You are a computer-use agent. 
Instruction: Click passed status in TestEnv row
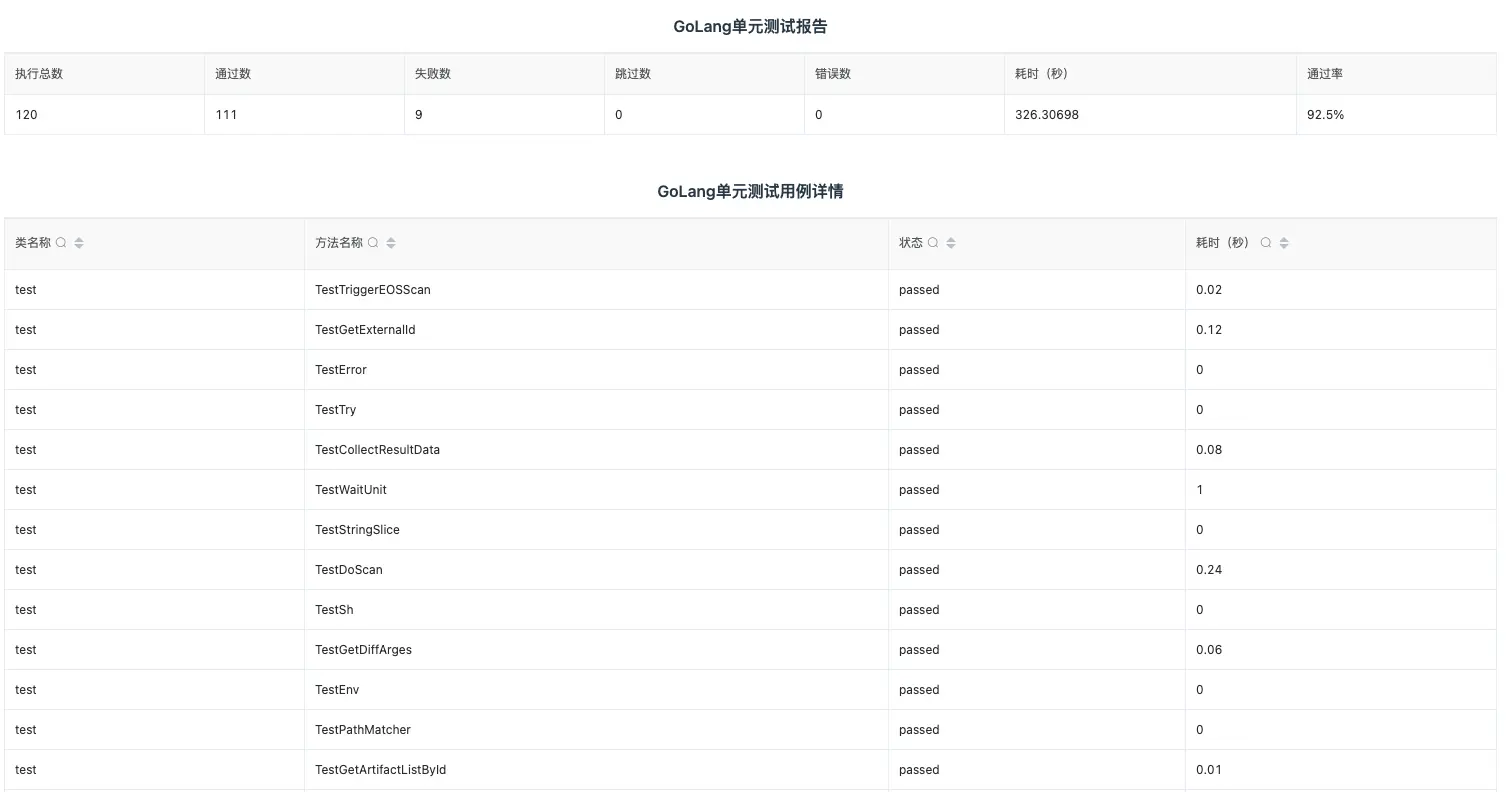tap(919, 690)
